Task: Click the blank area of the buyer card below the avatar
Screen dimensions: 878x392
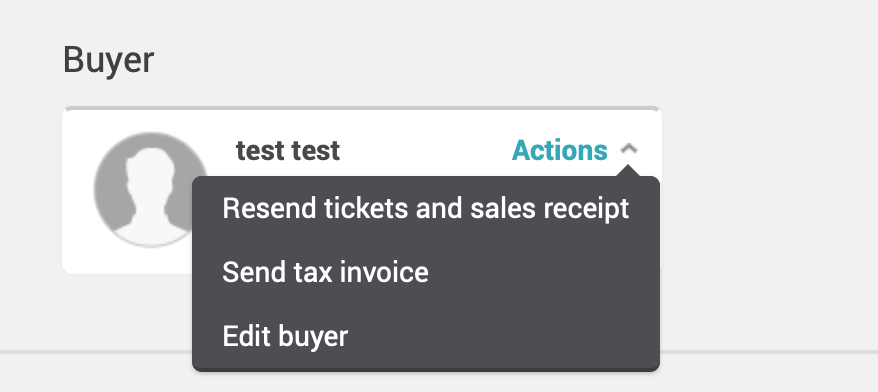Action: pos(127,261)
